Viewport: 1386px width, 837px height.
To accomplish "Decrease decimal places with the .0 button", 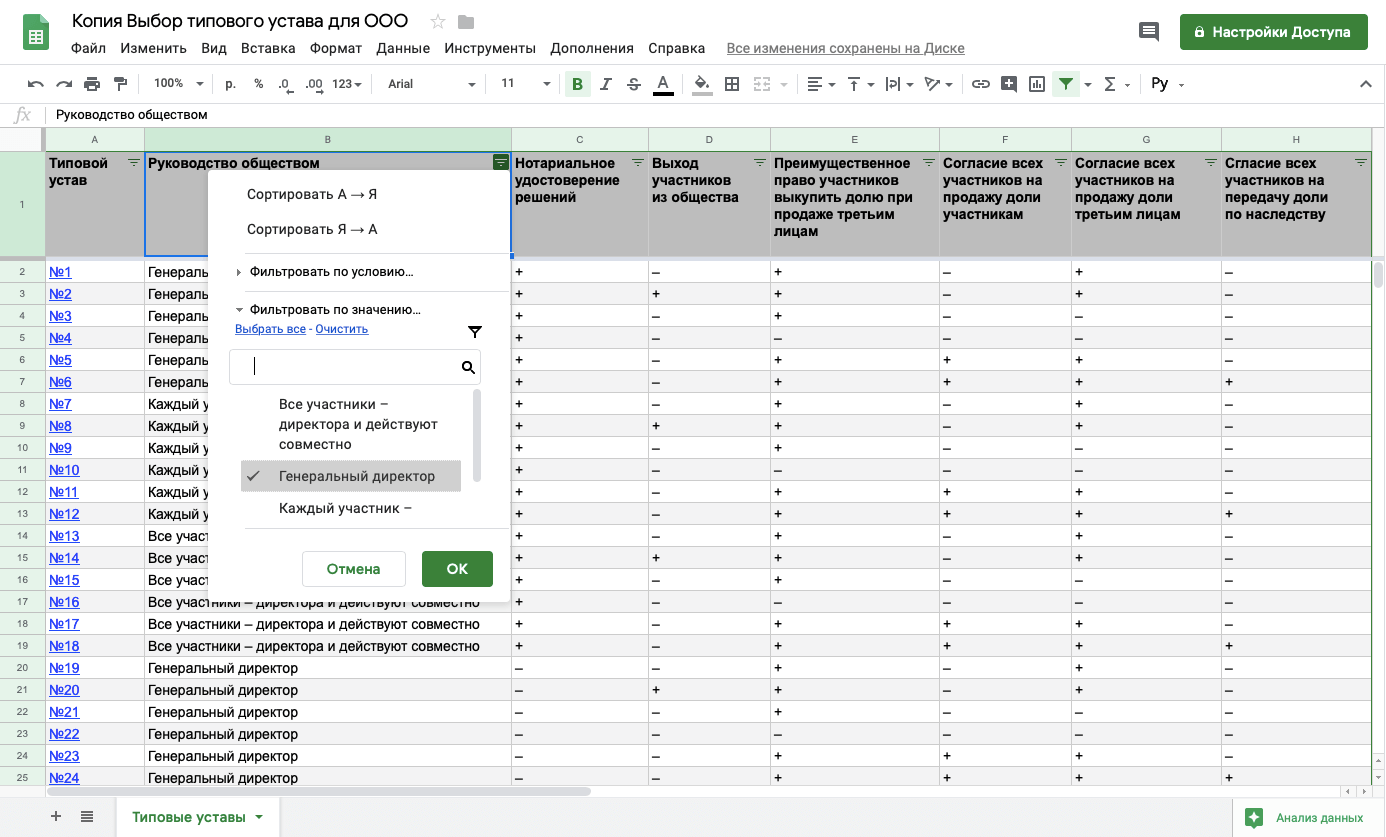I will [x=285, y=84].
